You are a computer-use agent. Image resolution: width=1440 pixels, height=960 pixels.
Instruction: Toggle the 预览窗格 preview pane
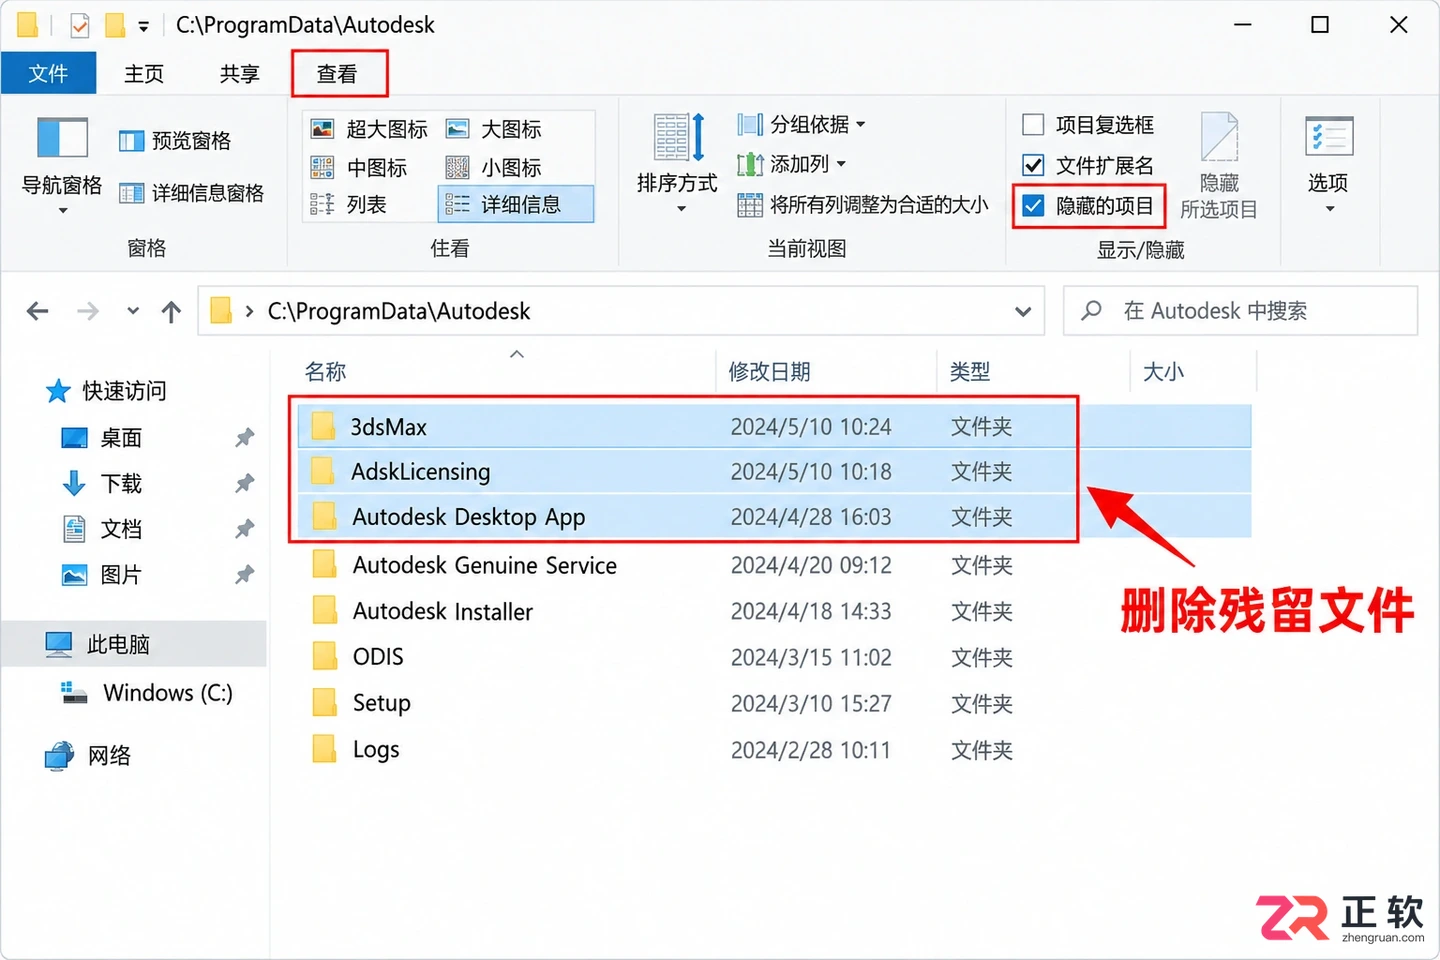176,141
